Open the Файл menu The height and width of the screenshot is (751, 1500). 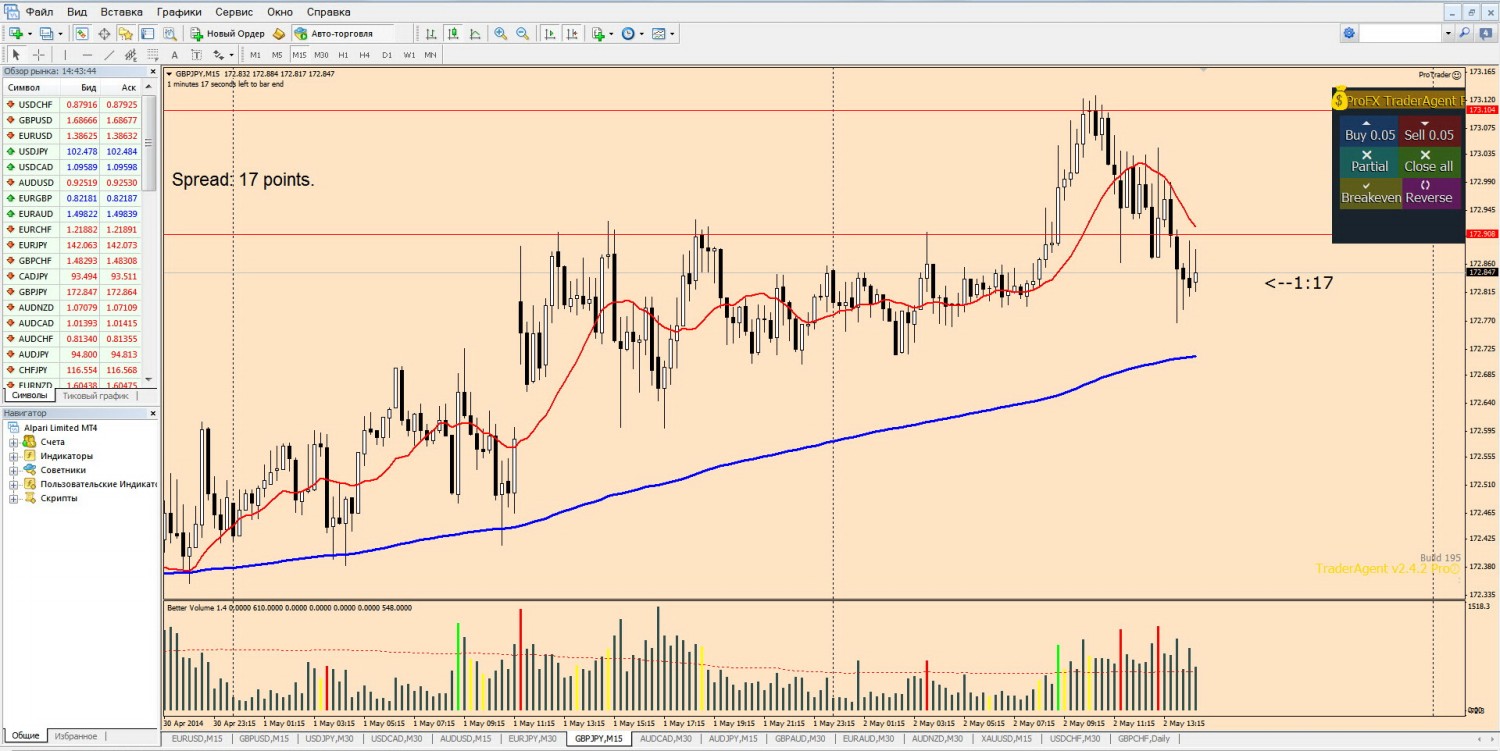tap(40, 12)
